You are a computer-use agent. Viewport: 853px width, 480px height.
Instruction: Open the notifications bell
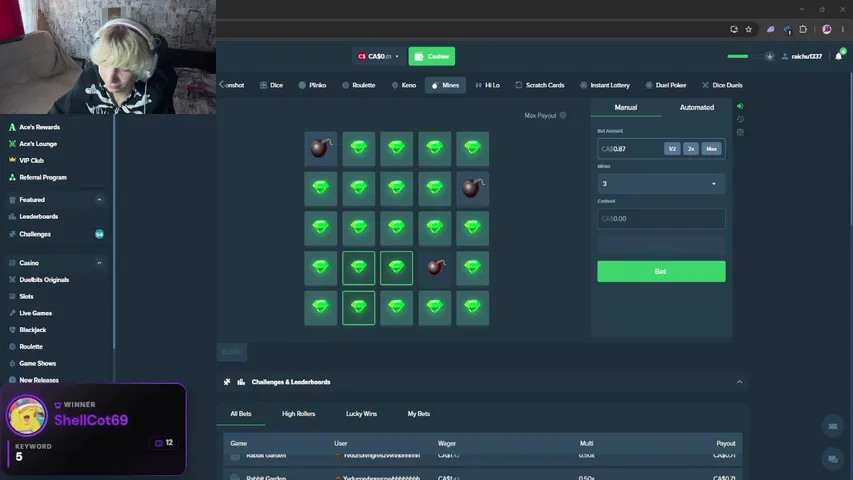[838, 56]
